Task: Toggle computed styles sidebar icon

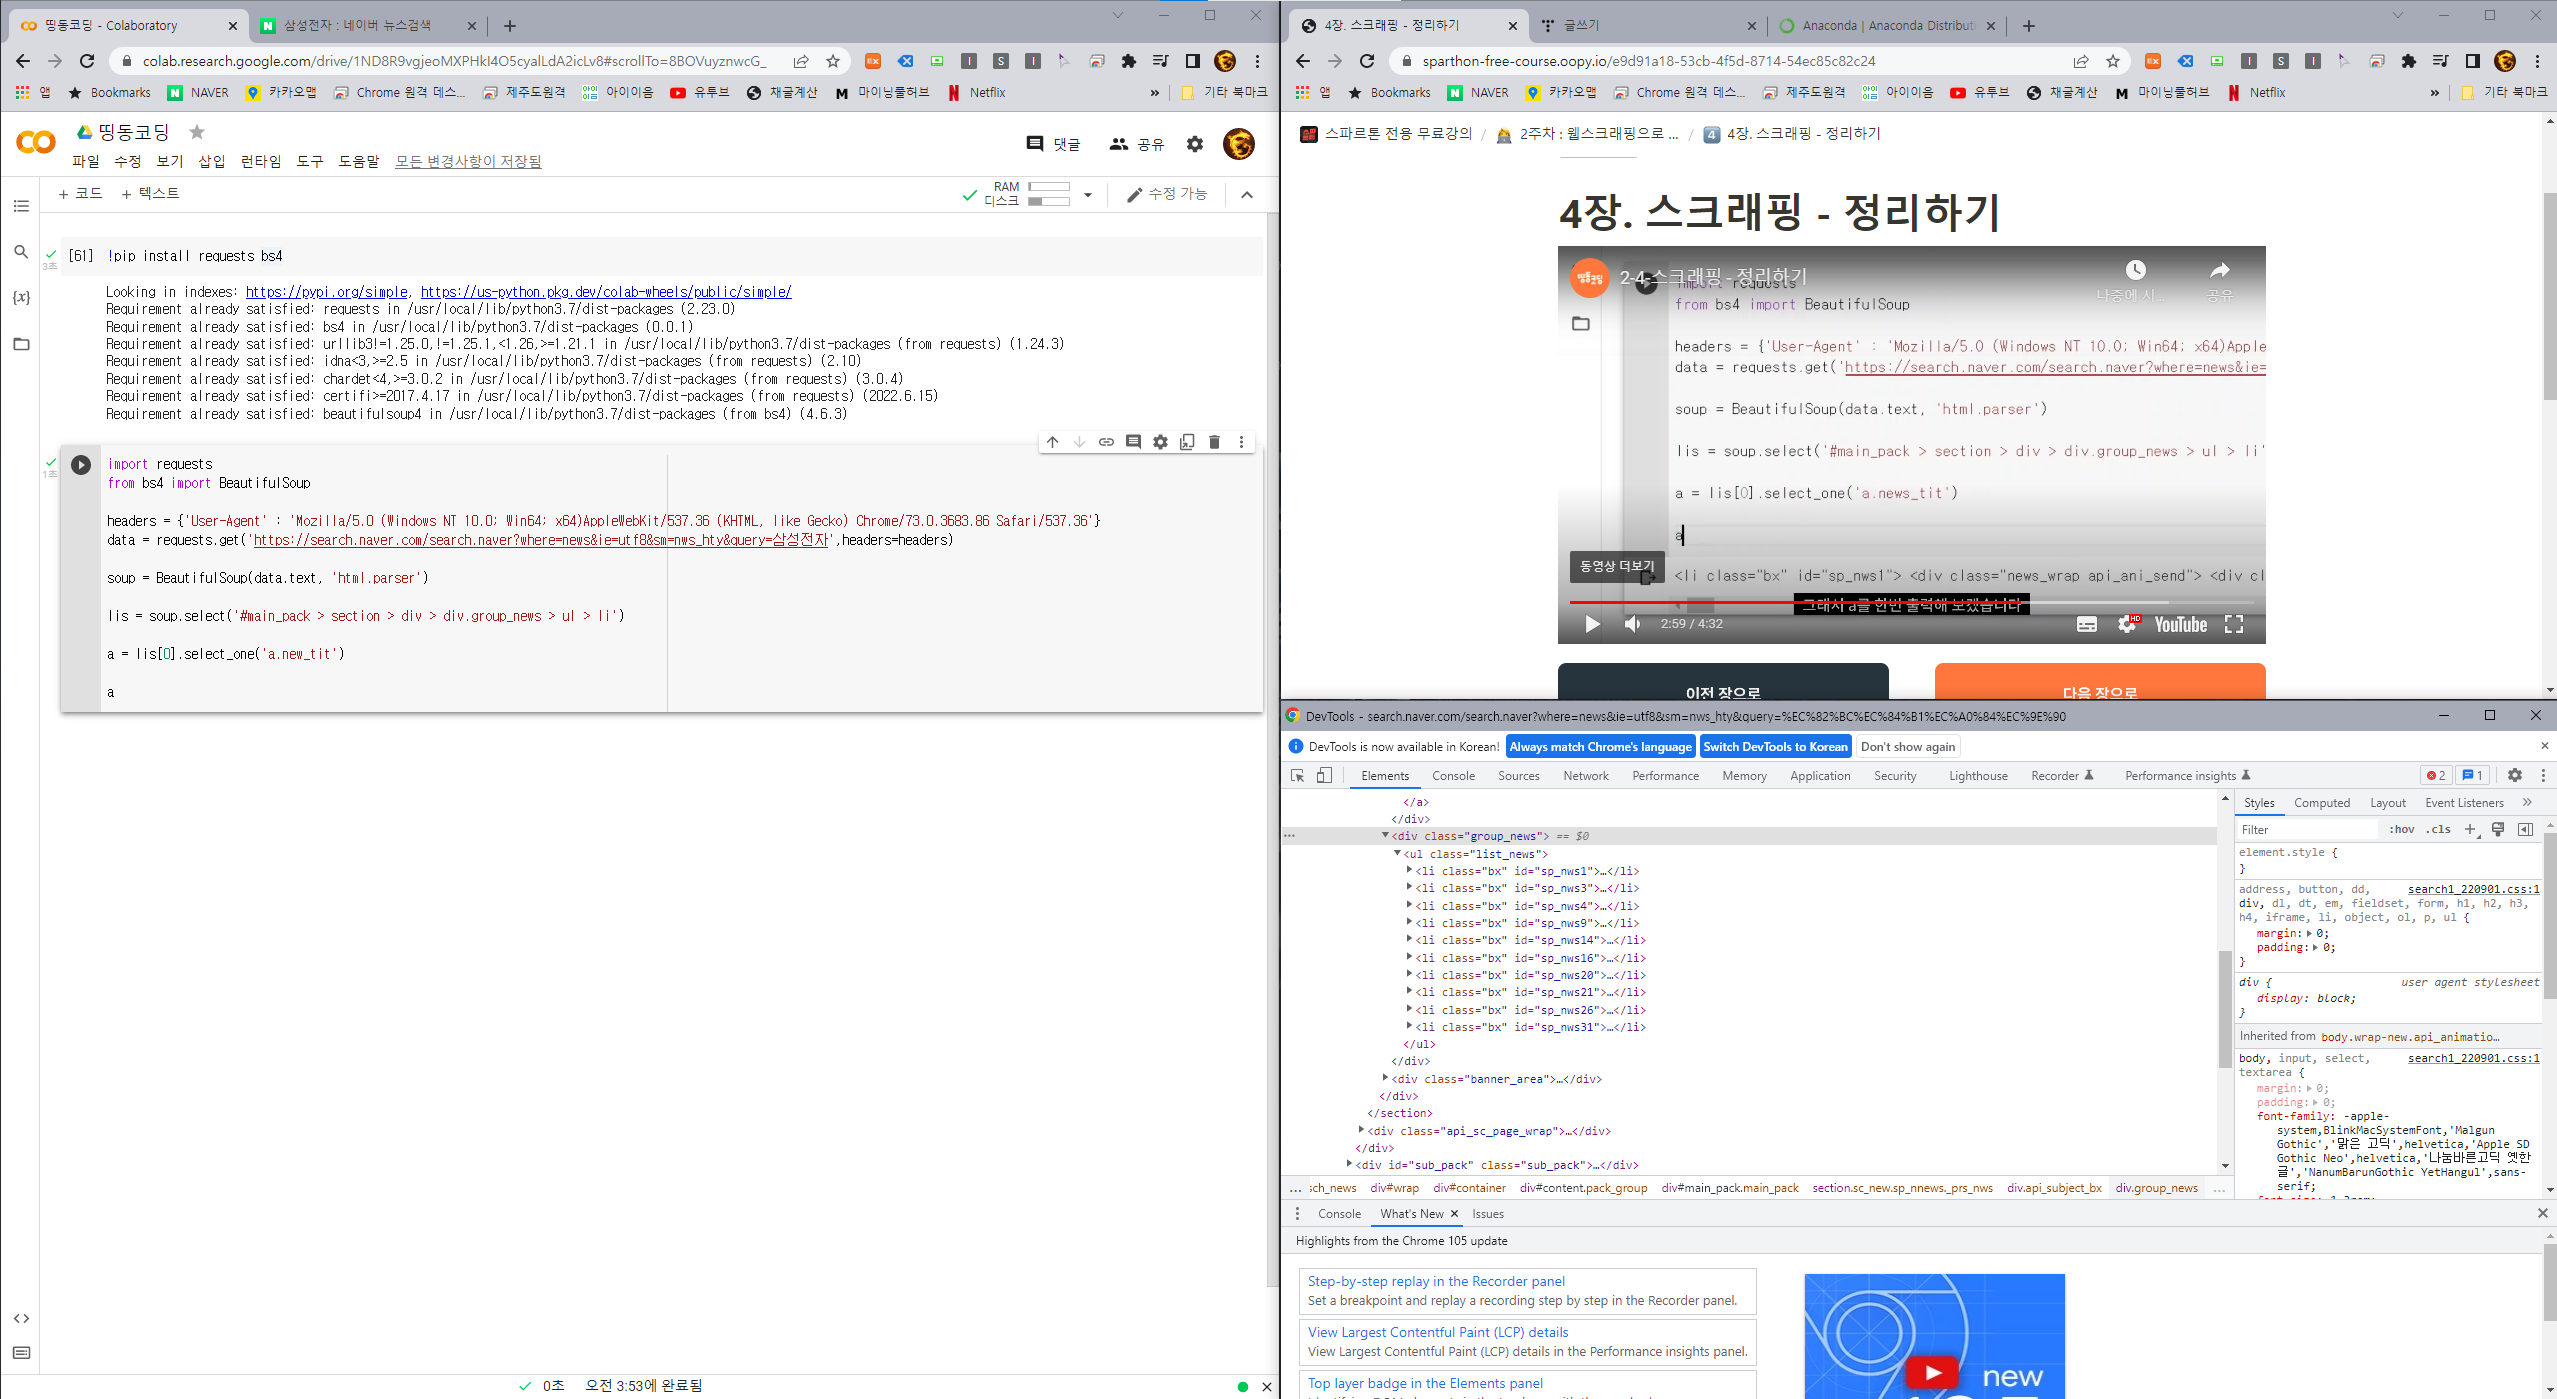Action: [x=2525, y=829]
